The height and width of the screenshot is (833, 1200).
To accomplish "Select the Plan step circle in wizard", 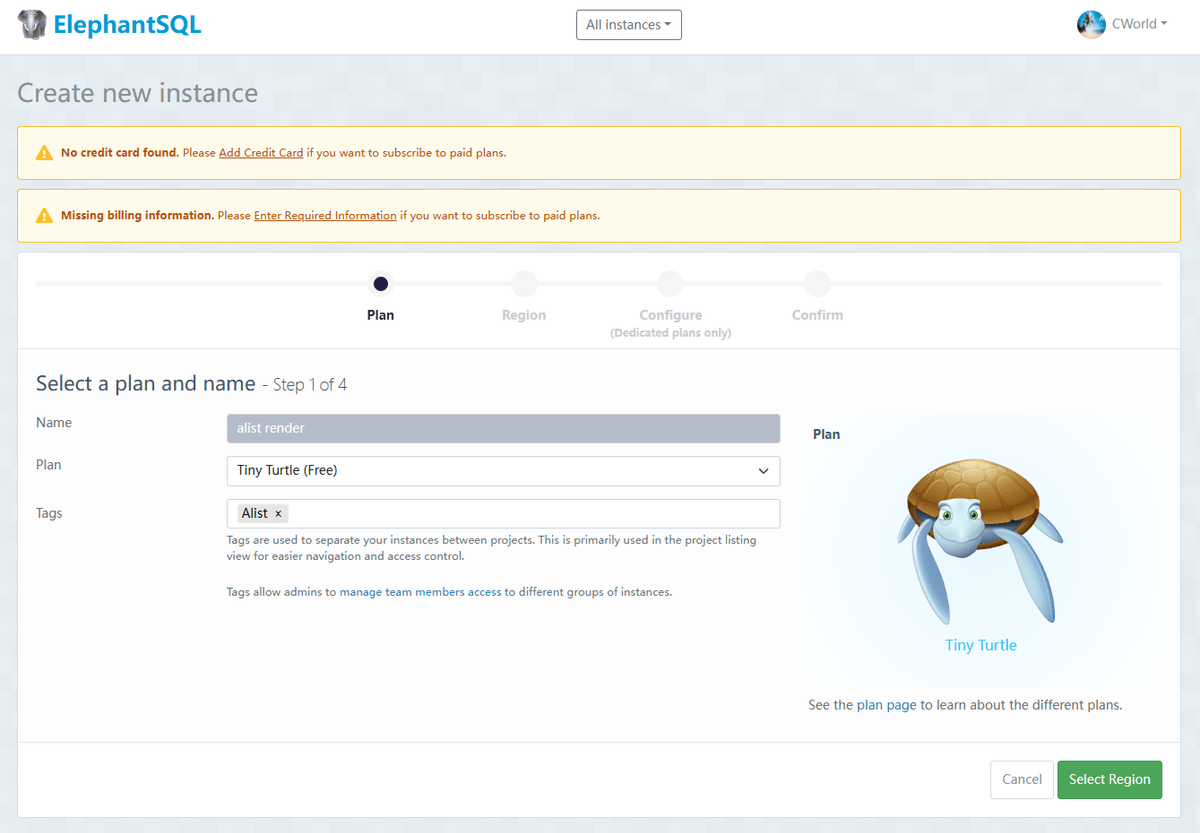I will pos(380,284).
